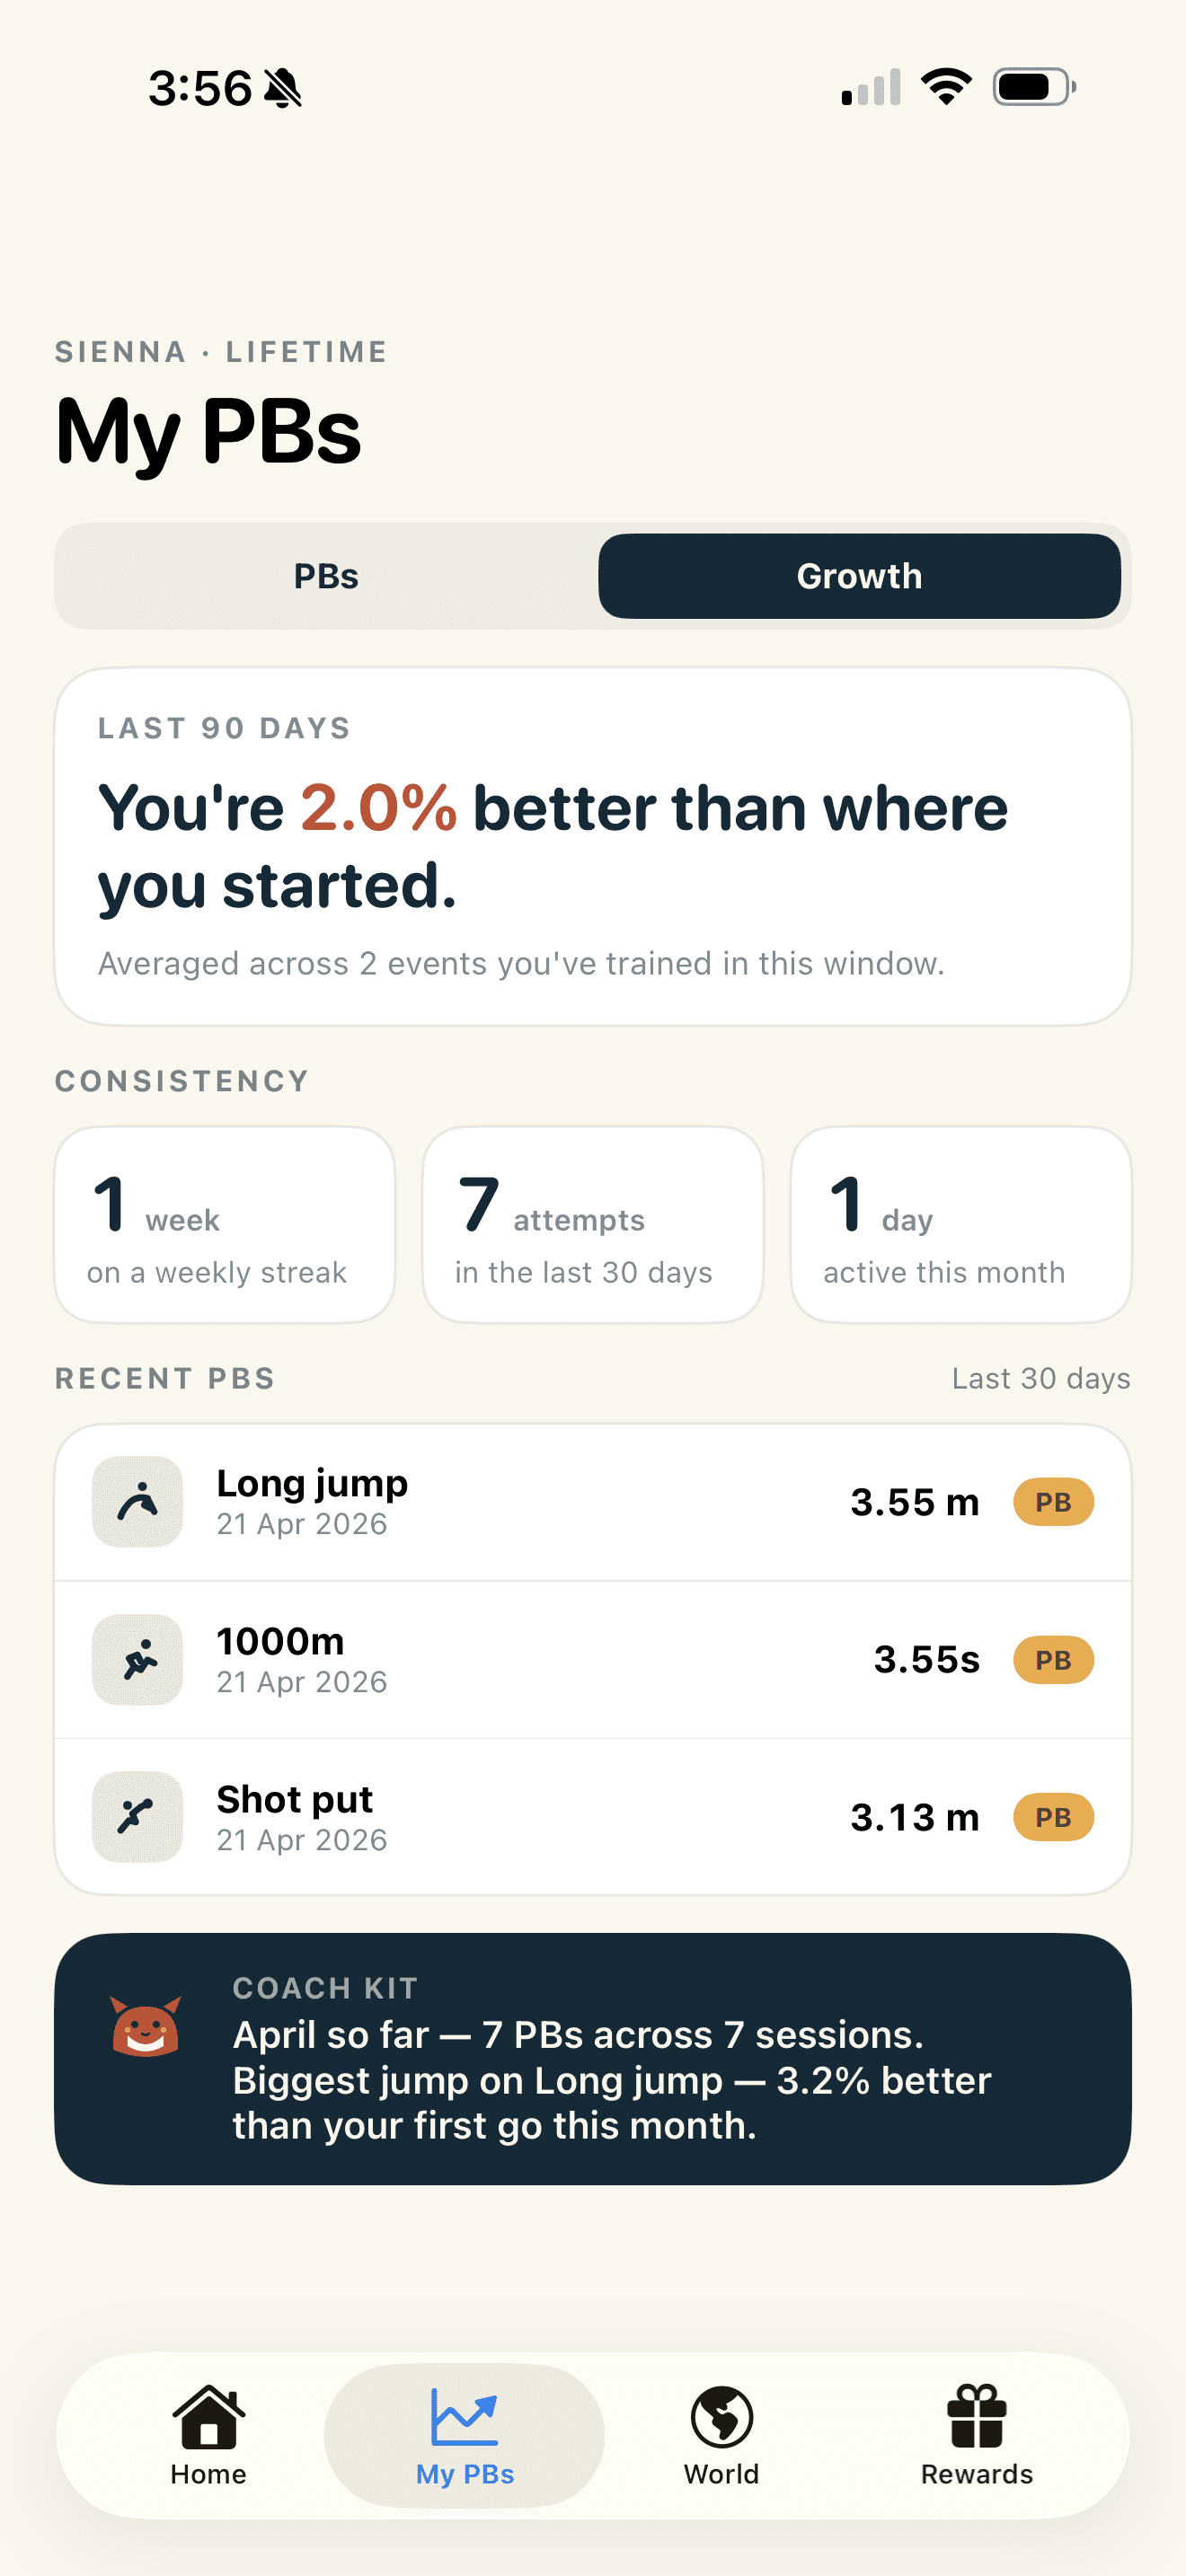
Task: Click the PB badge next to Shot put
Action: click(x=1052, y=1817)
